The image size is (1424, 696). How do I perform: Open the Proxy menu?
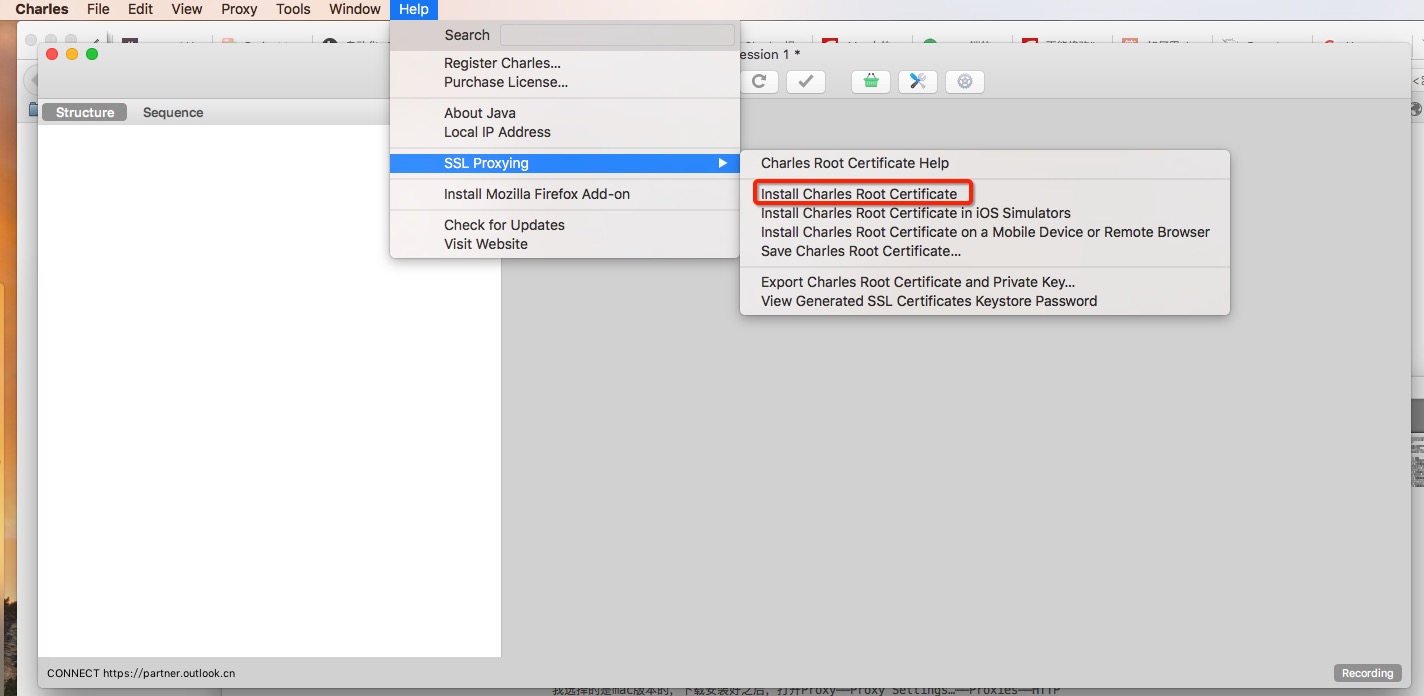tap(240, 9)
